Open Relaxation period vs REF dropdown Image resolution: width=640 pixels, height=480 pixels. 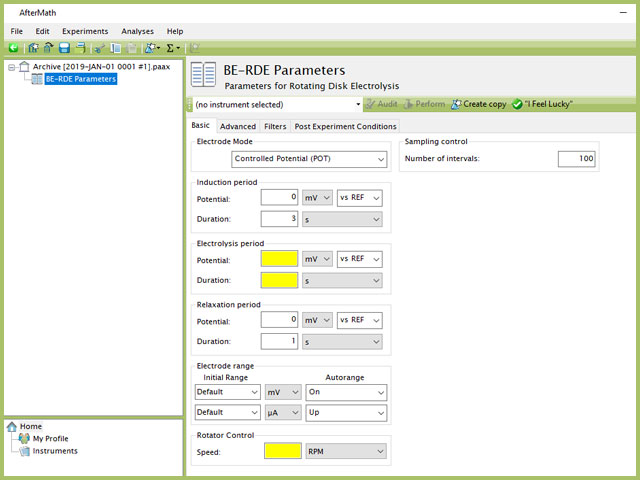360,320
